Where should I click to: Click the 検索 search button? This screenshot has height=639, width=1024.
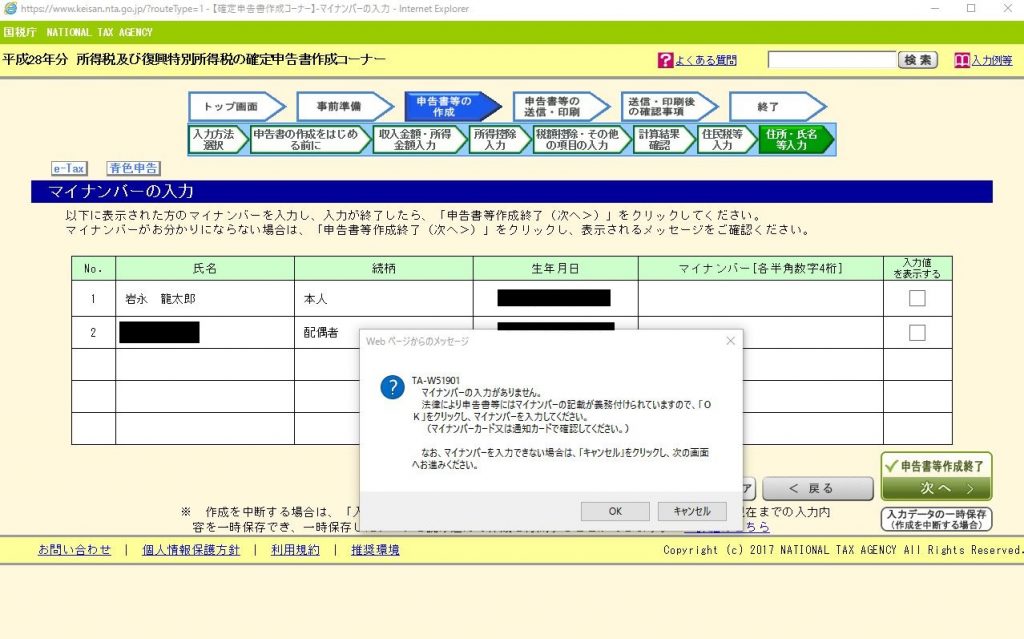918,60
